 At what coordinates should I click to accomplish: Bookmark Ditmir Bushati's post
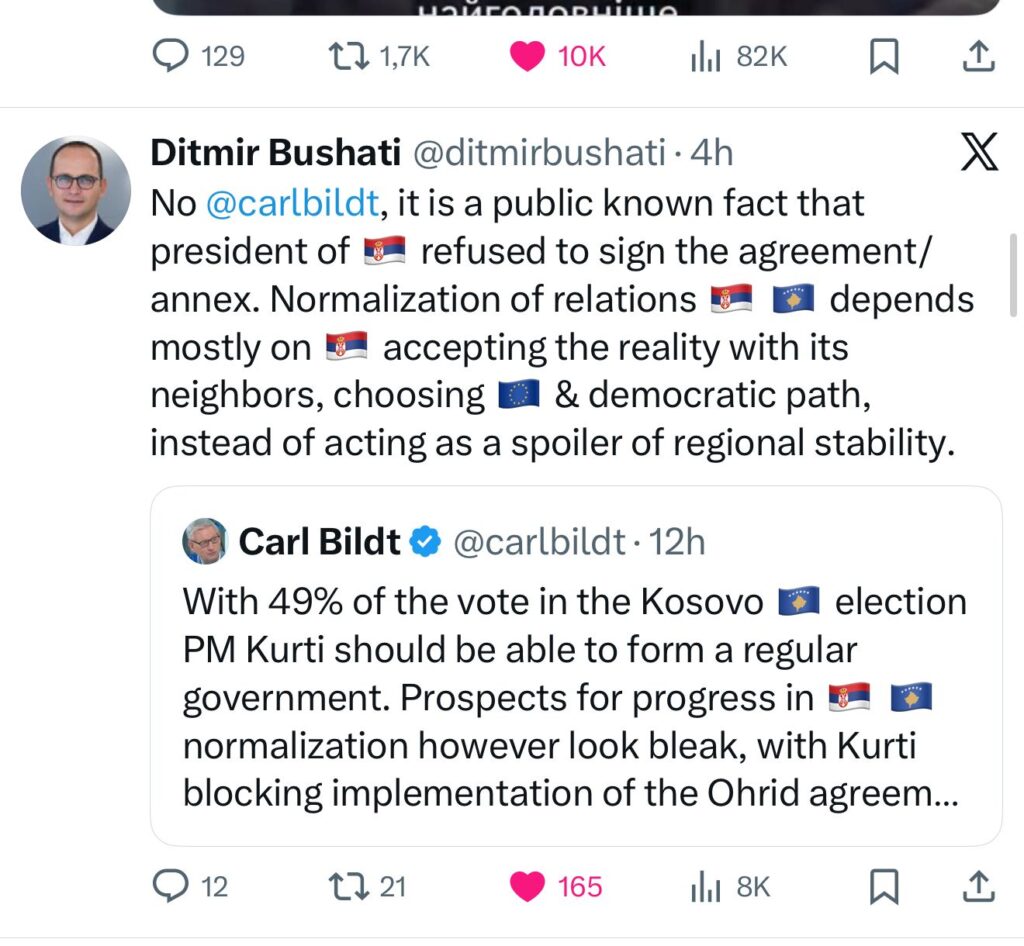pyautogui.click(x=883, y=885)
